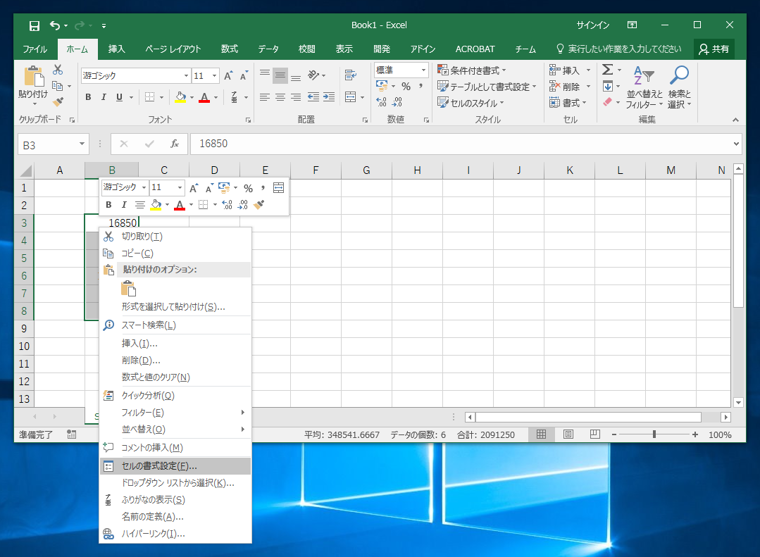Apply mini toolbar fill color bucket
Image resolution: width=760 pixels, height=557 pixels.
pyautogui.click(x=156, y=205)
